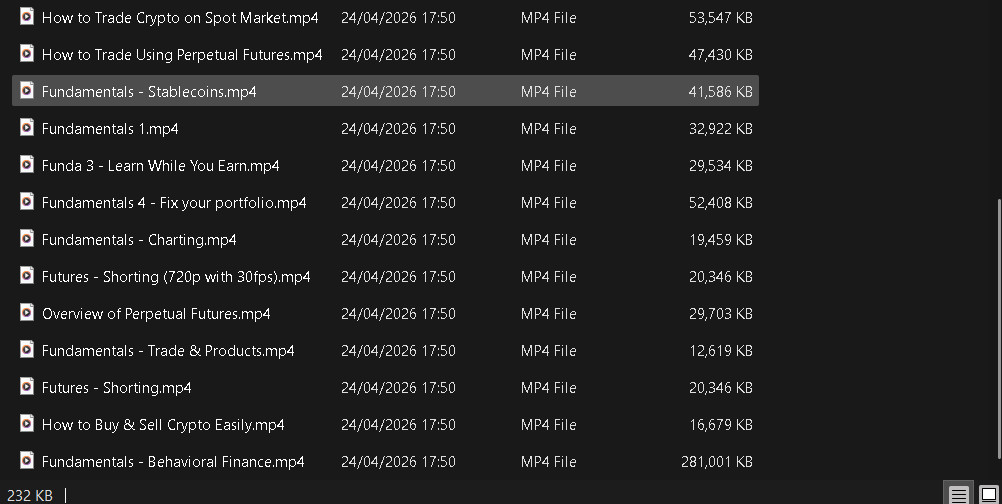Image resolution: width=1002 pixels, height=504 pixels.
Task: Click icon of Futures - Shorting.mp4
Action: [x=27, y=387]
